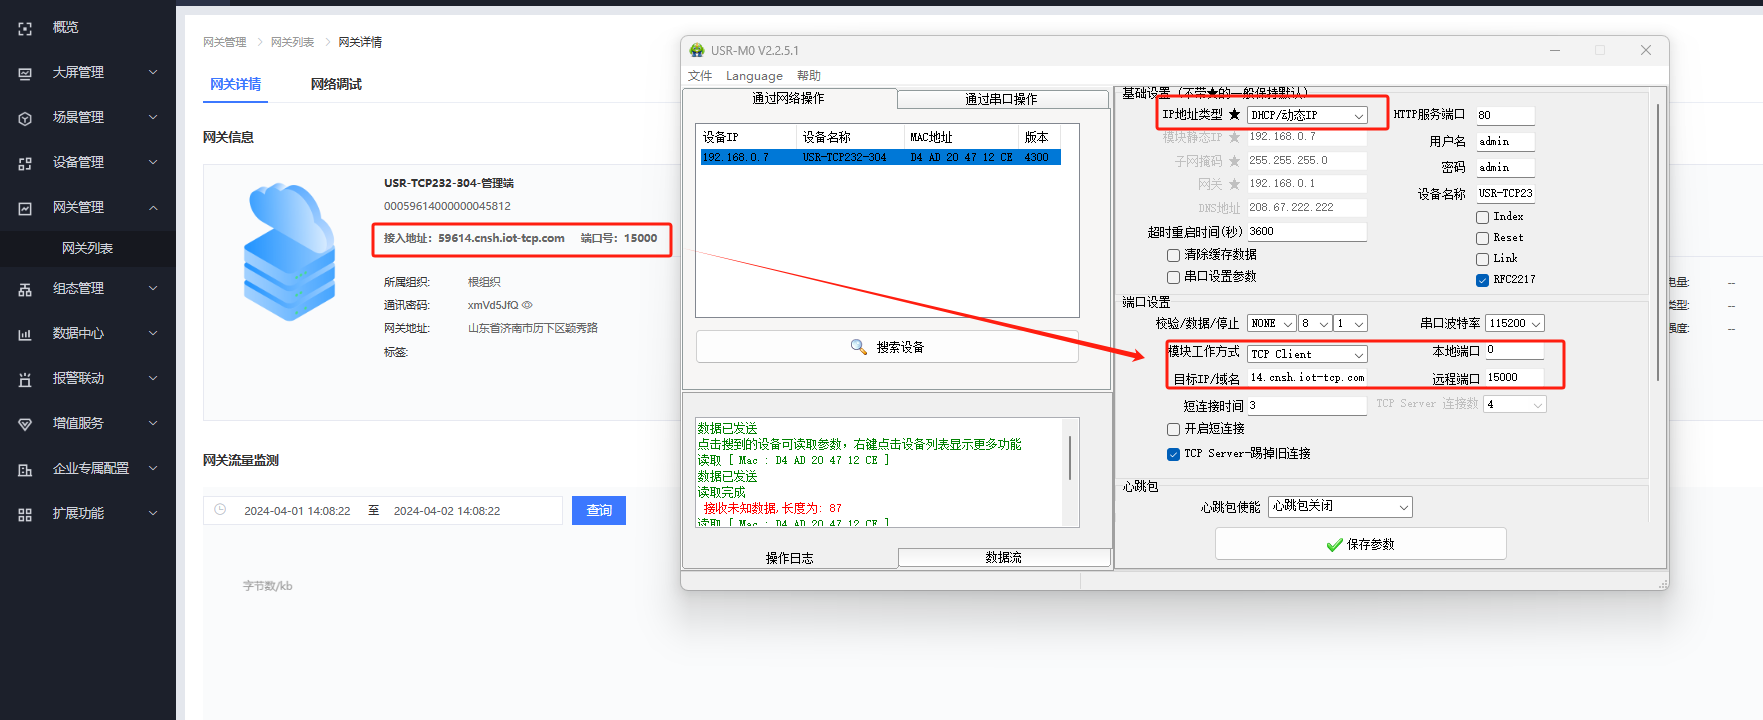Tick the 串口设置参数 checkbox
1763x720 pixels.
1173,277
